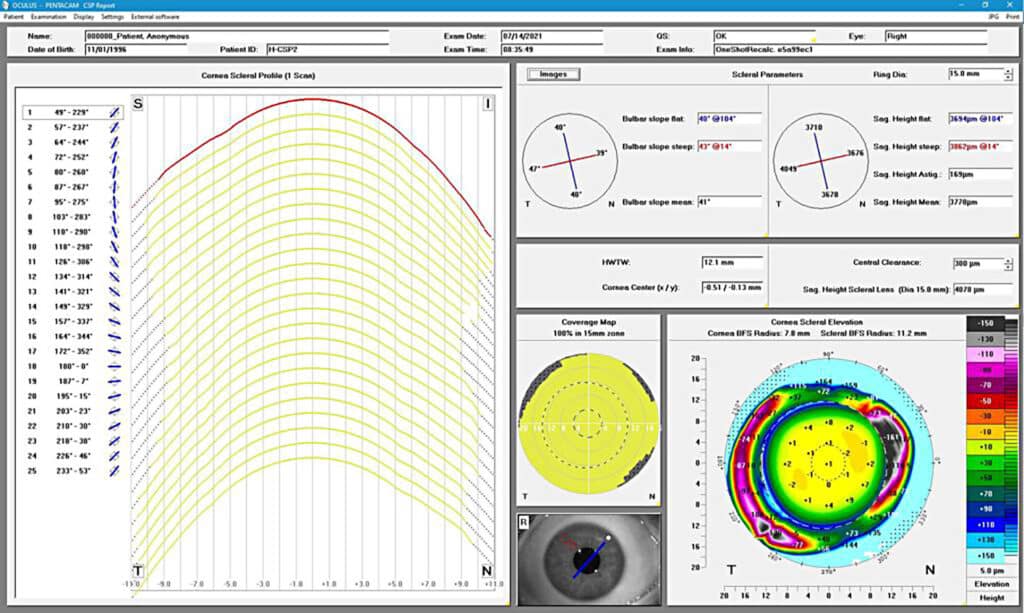The width and height of the screenshot is (1024, 613).
Task: Choose scan row 19 labeled 187°-7°
Action: 73,381
